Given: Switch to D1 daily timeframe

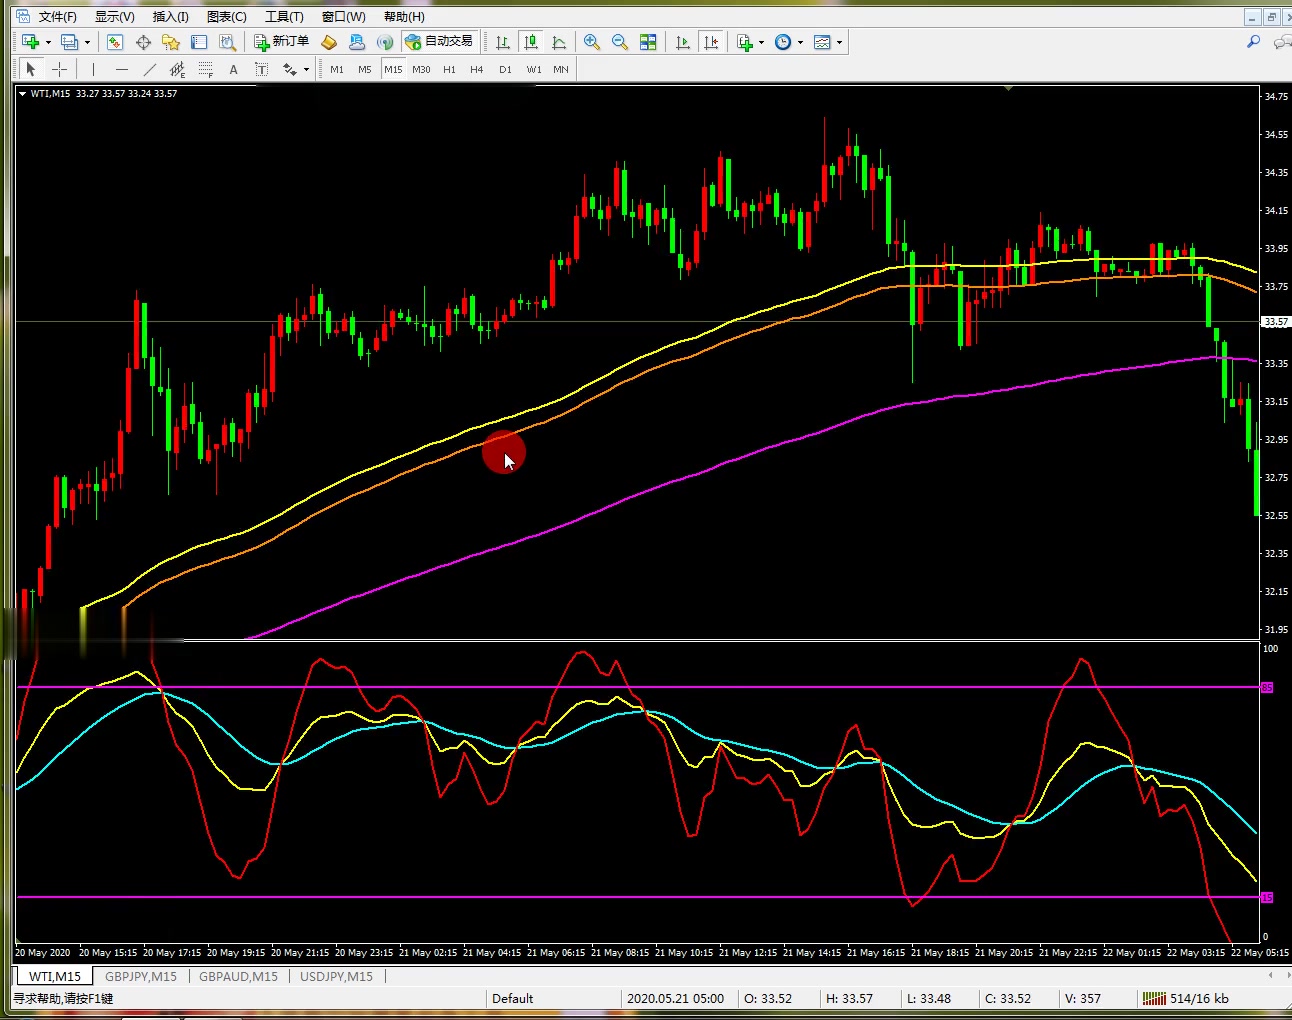Looking at the screenshot, I should [x=505, y=69].
